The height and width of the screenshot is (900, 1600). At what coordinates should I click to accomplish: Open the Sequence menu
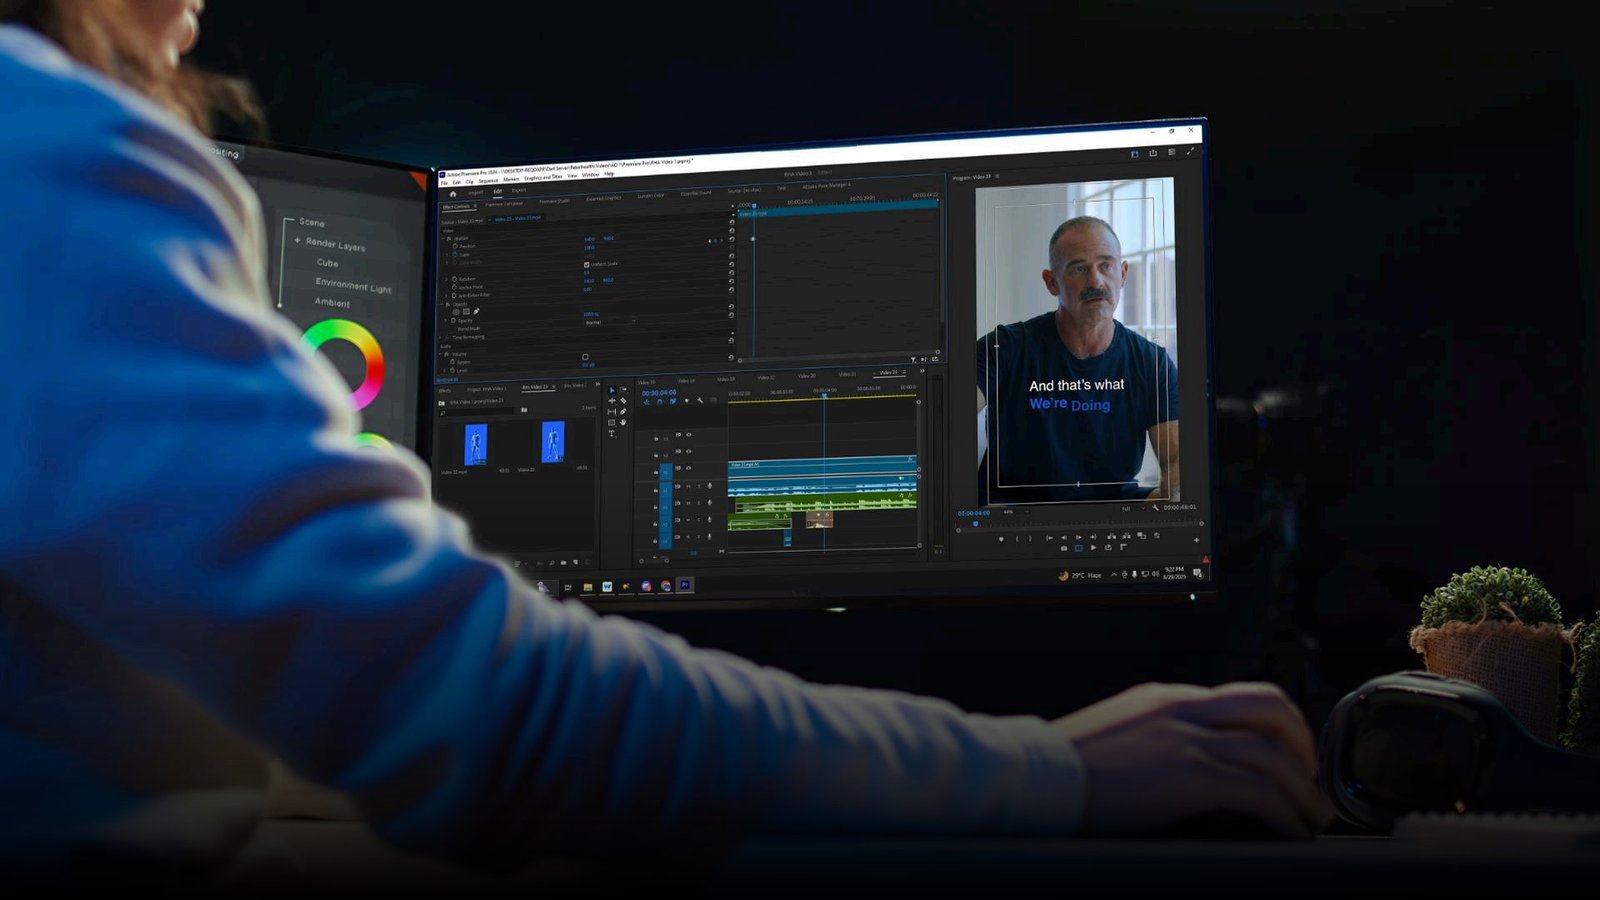(x=488, y=181)
